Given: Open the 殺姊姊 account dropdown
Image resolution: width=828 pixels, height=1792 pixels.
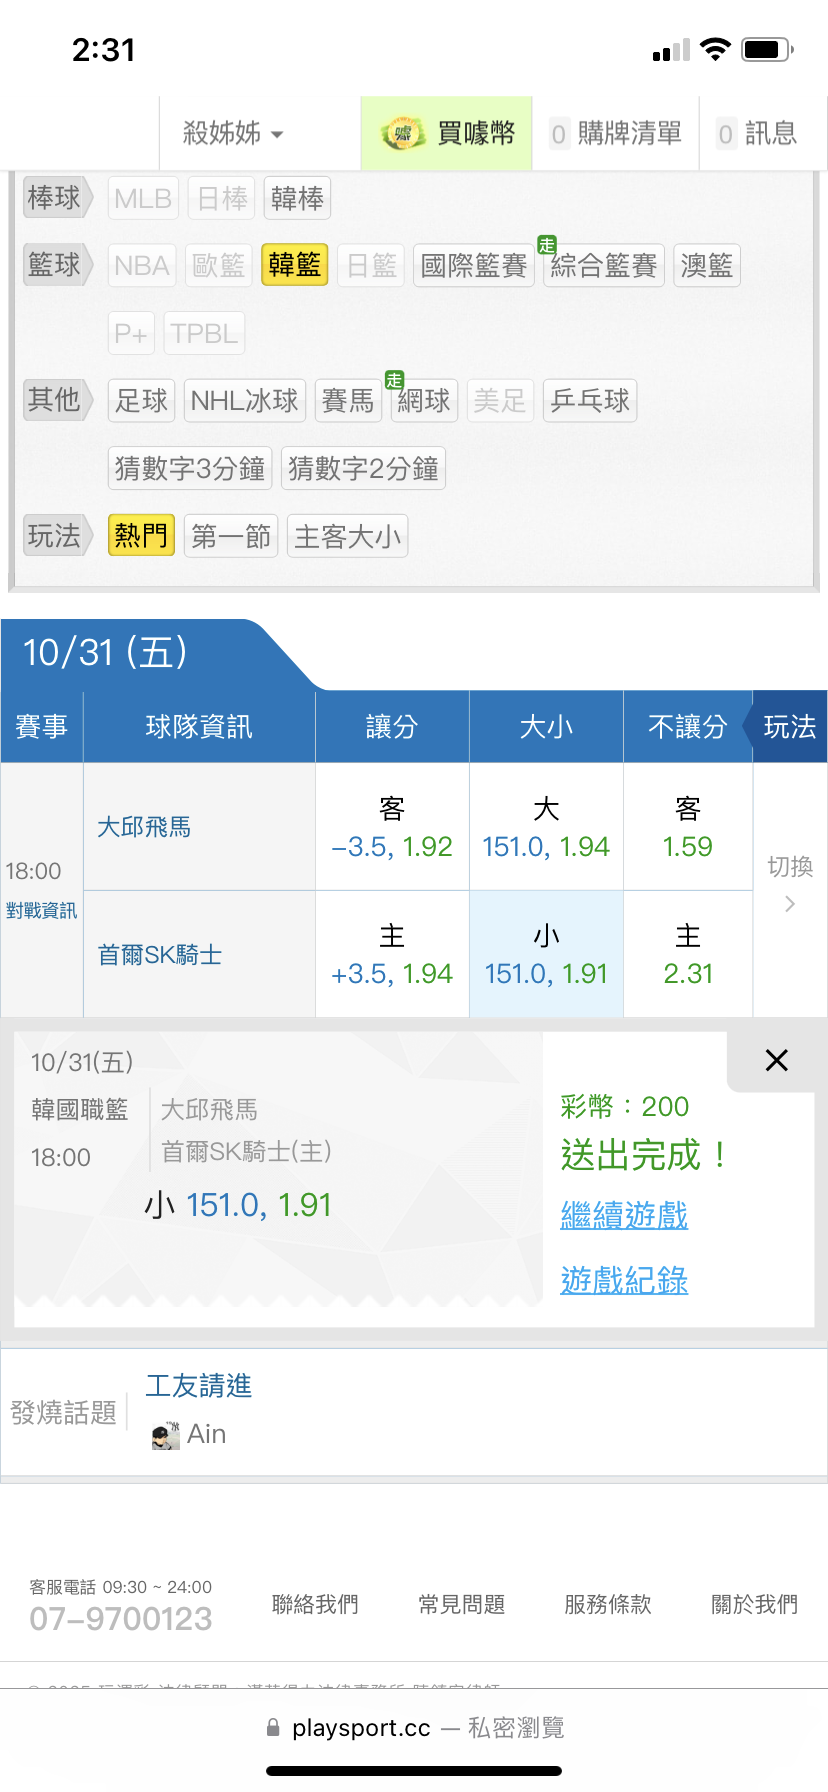Looking at the screenshot, I should coord(233,134).
